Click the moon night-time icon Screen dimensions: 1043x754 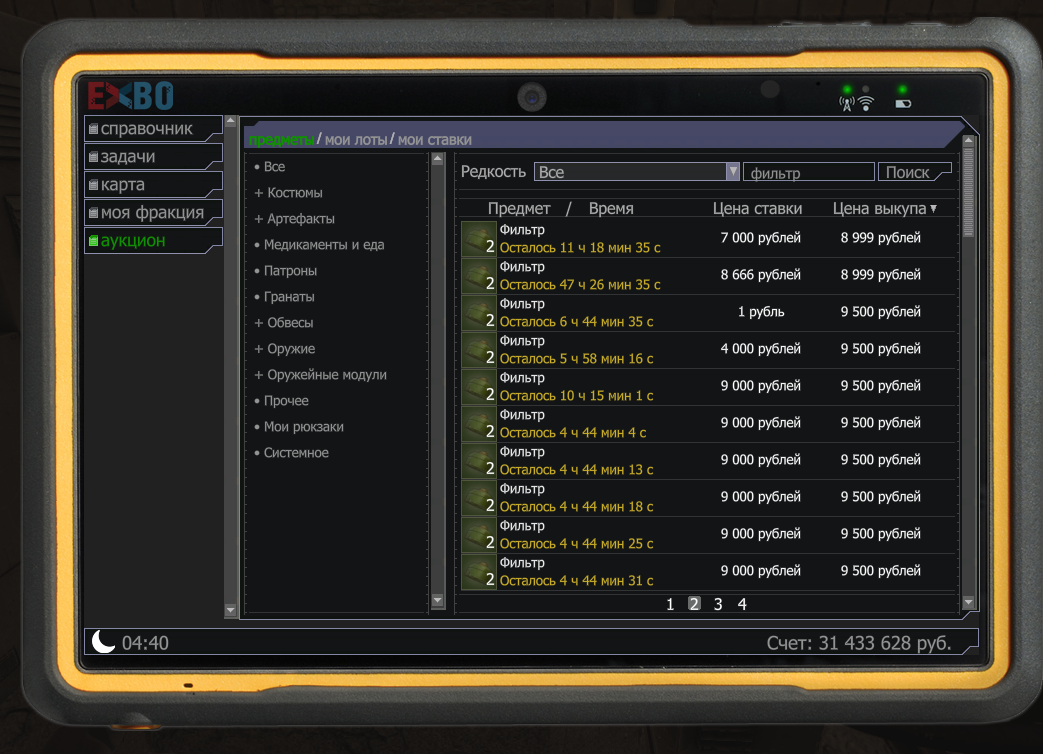[x=103, y=642]
